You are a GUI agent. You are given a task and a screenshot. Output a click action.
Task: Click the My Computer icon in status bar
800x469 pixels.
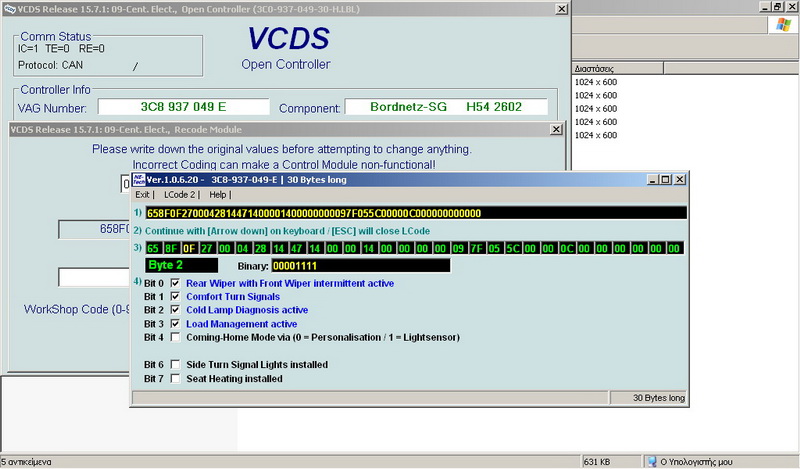click(x=652, y=462)
